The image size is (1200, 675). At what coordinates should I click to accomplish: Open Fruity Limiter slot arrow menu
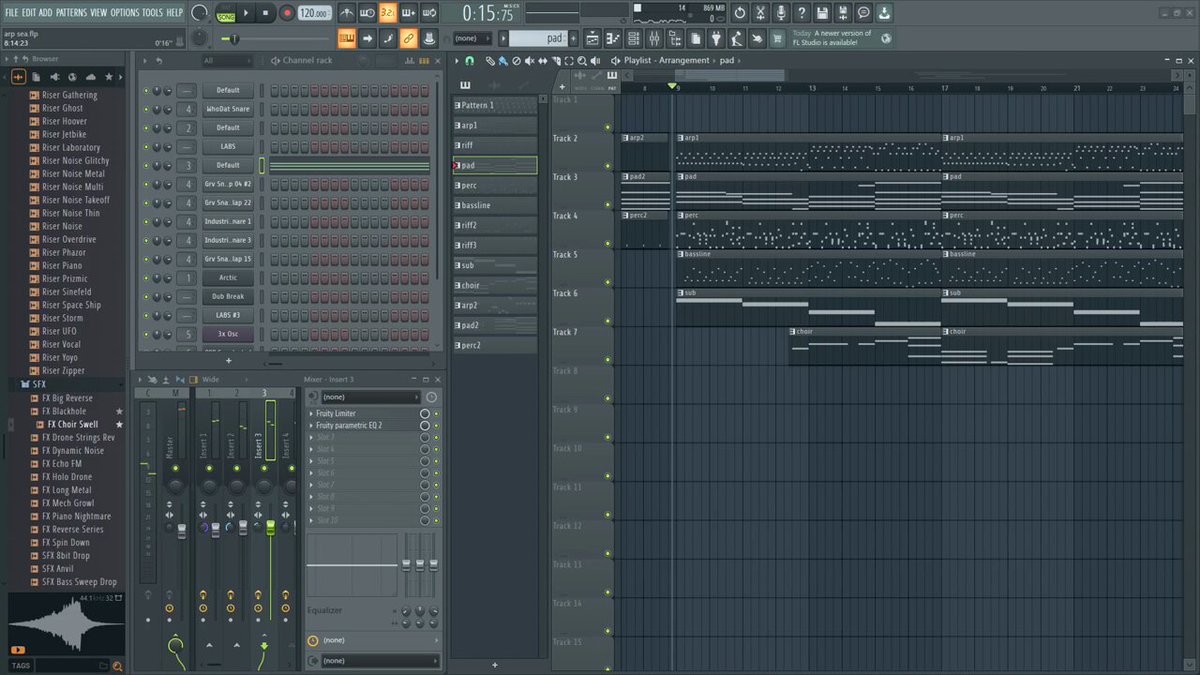click(312, 413)
